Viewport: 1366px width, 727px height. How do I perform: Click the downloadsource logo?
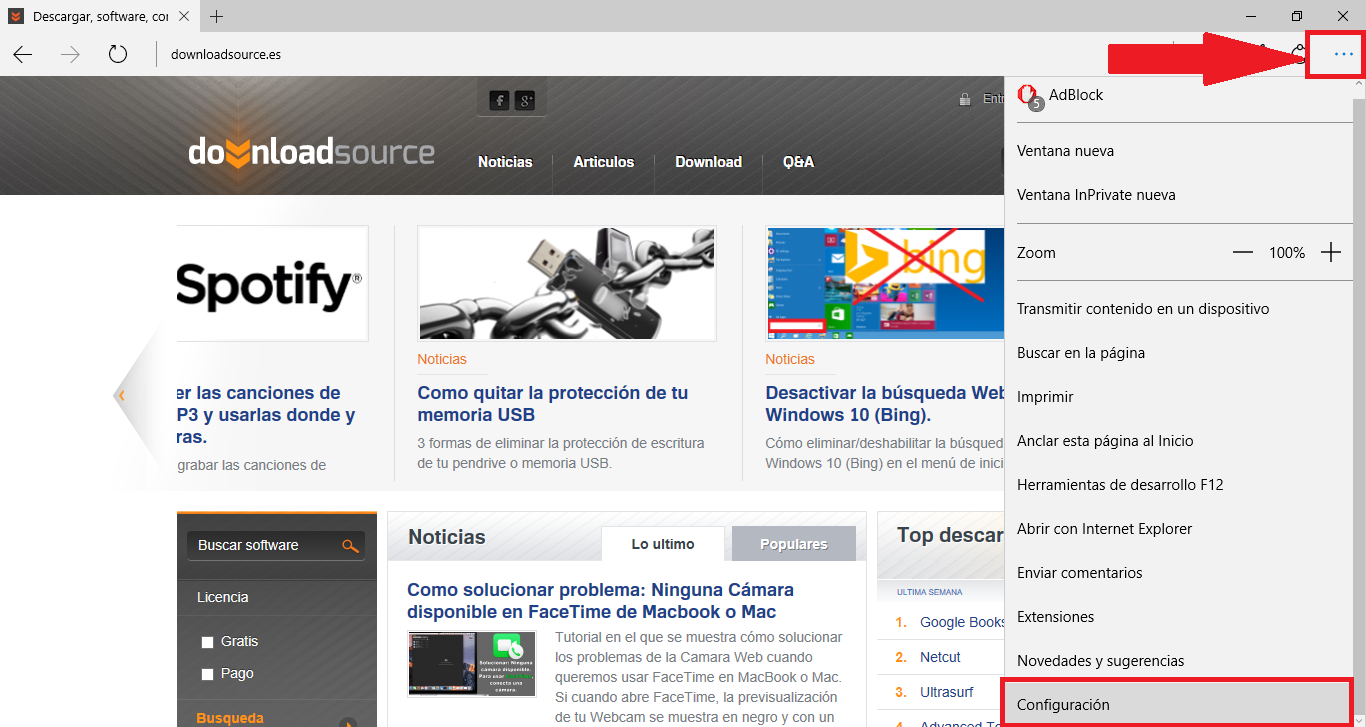click(x=311, y=152)
